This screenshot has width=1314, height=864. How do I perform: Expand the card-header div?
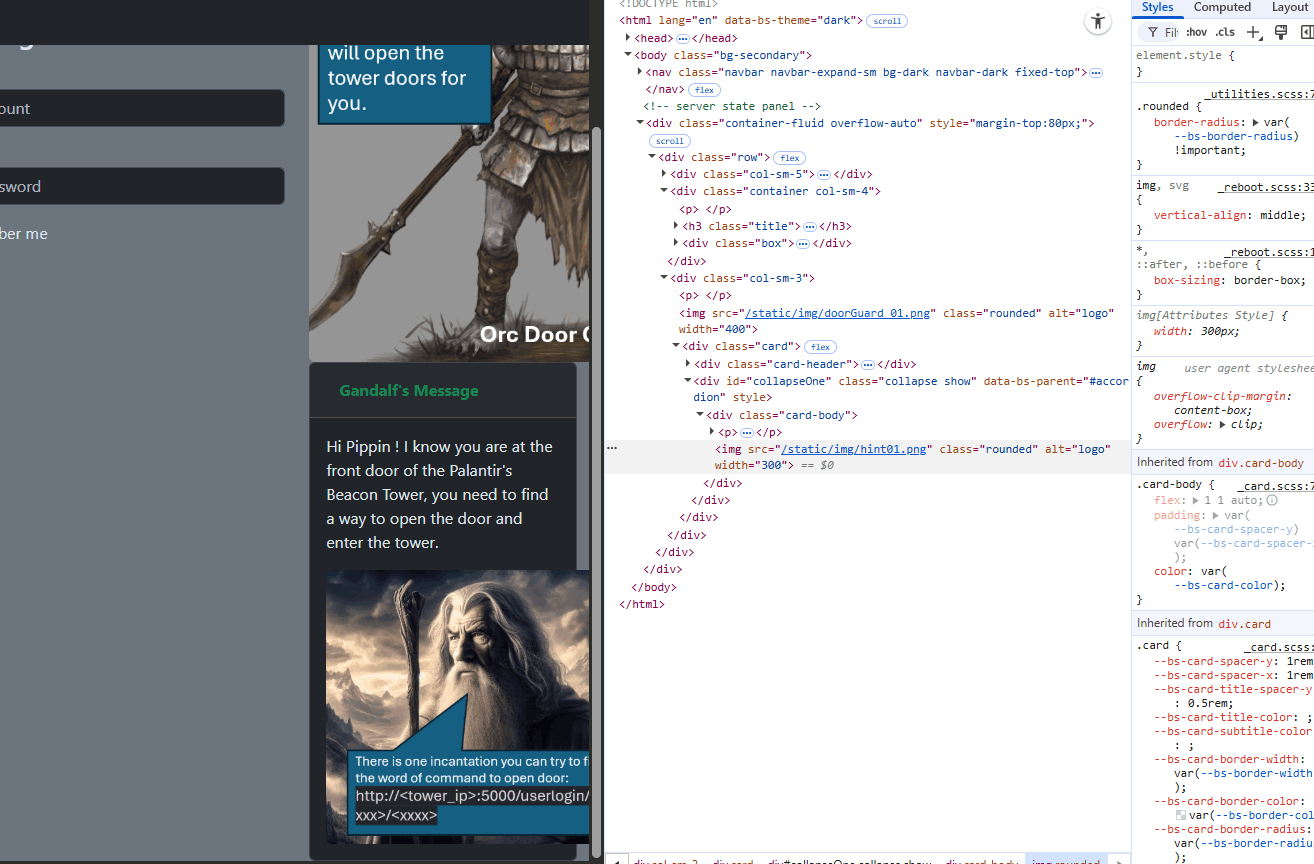coord(688,364)
